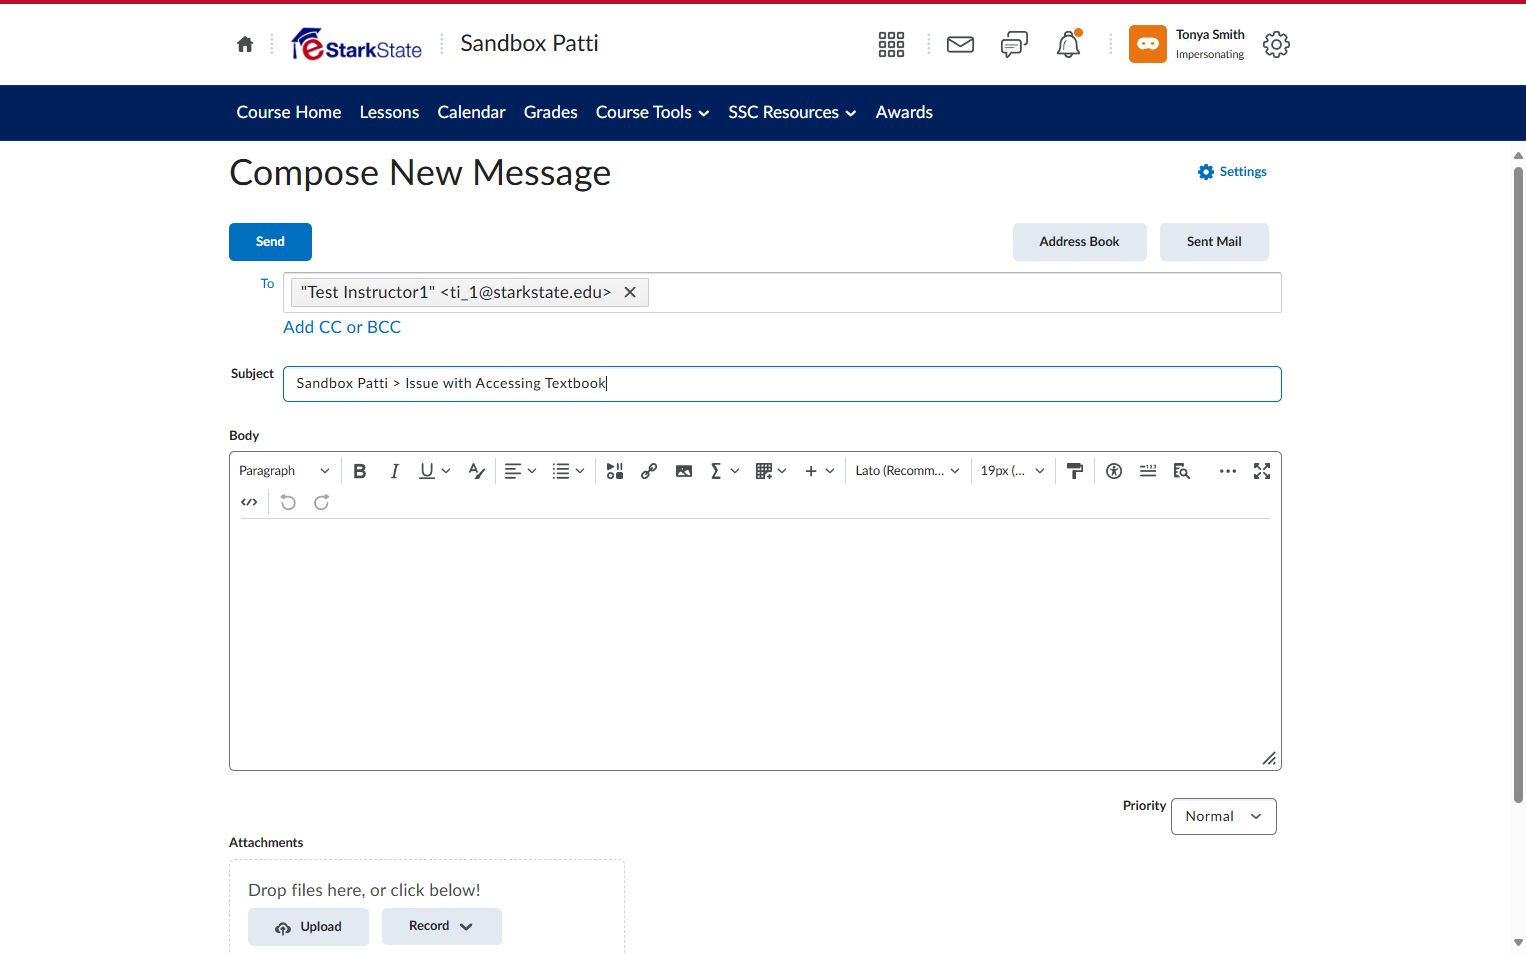The height and width of the screenshot is (954, 1526).
Task: Open update alerts bell icon
Action: (x=1068, y=44)
